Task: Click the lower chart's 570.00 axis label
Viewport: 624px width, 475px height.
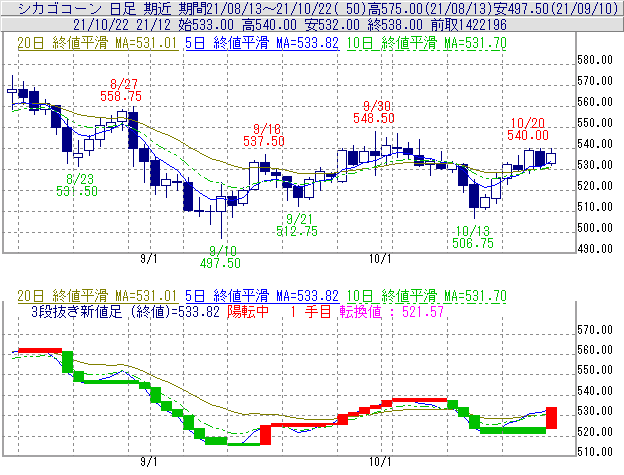Action: point(595,330)
